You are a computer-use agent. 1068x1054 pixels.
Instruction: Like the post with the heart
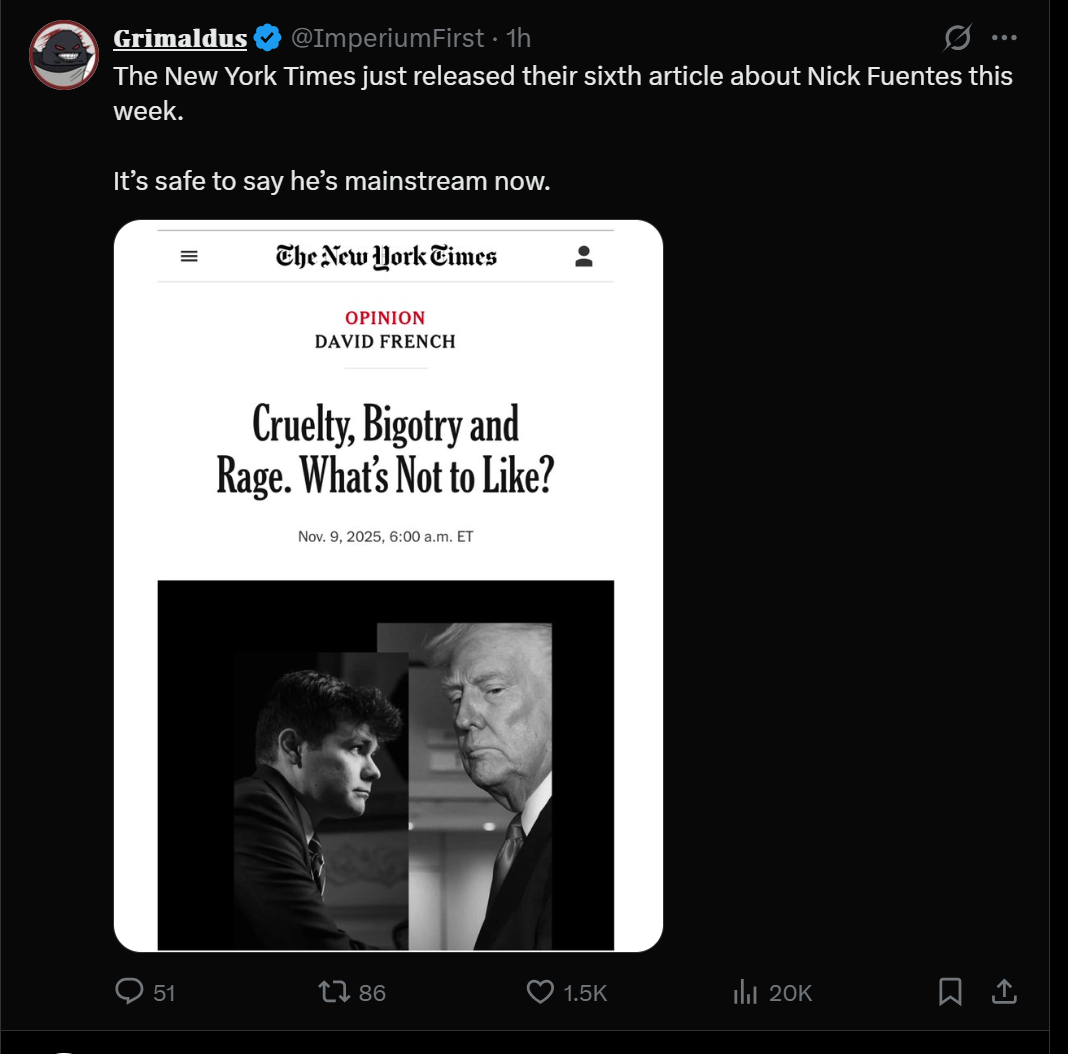click(540, 991)
